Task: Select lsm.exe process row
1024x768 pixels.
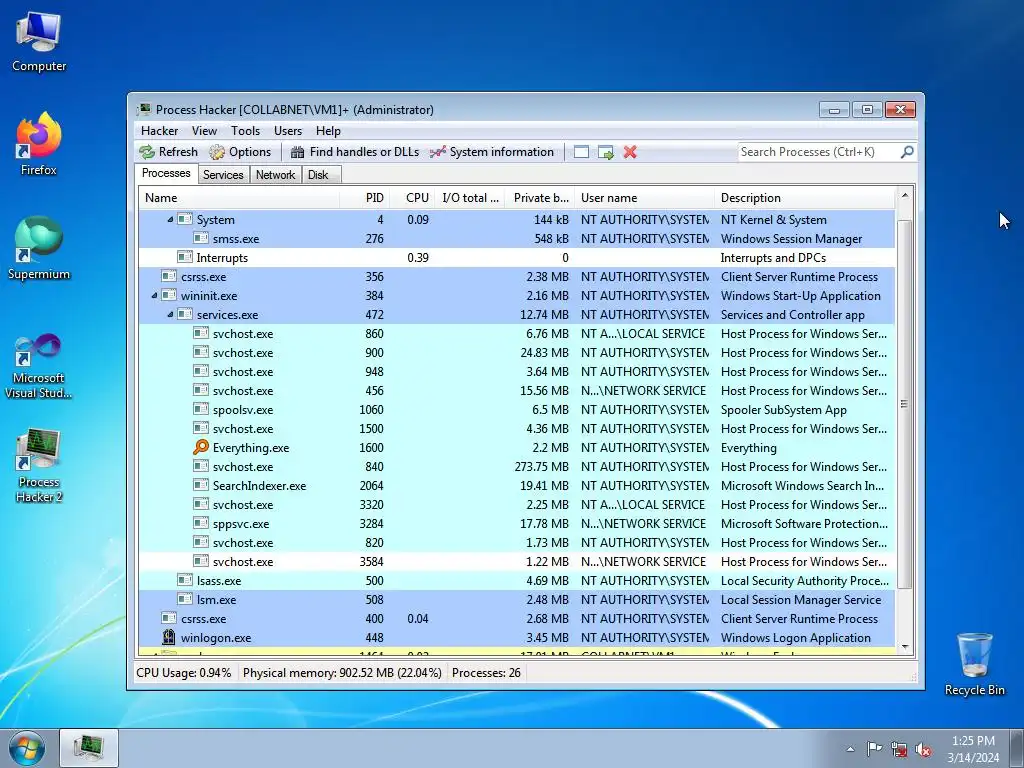Action: pos(517,600)
